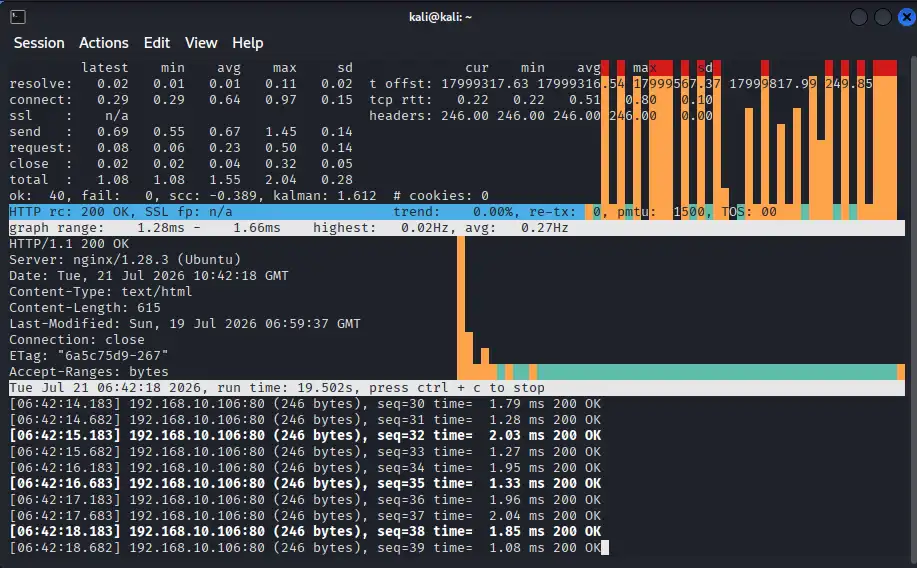Screen dimensions: 917x568
Task: Open the Edit menu
Action: click(157, 43)
